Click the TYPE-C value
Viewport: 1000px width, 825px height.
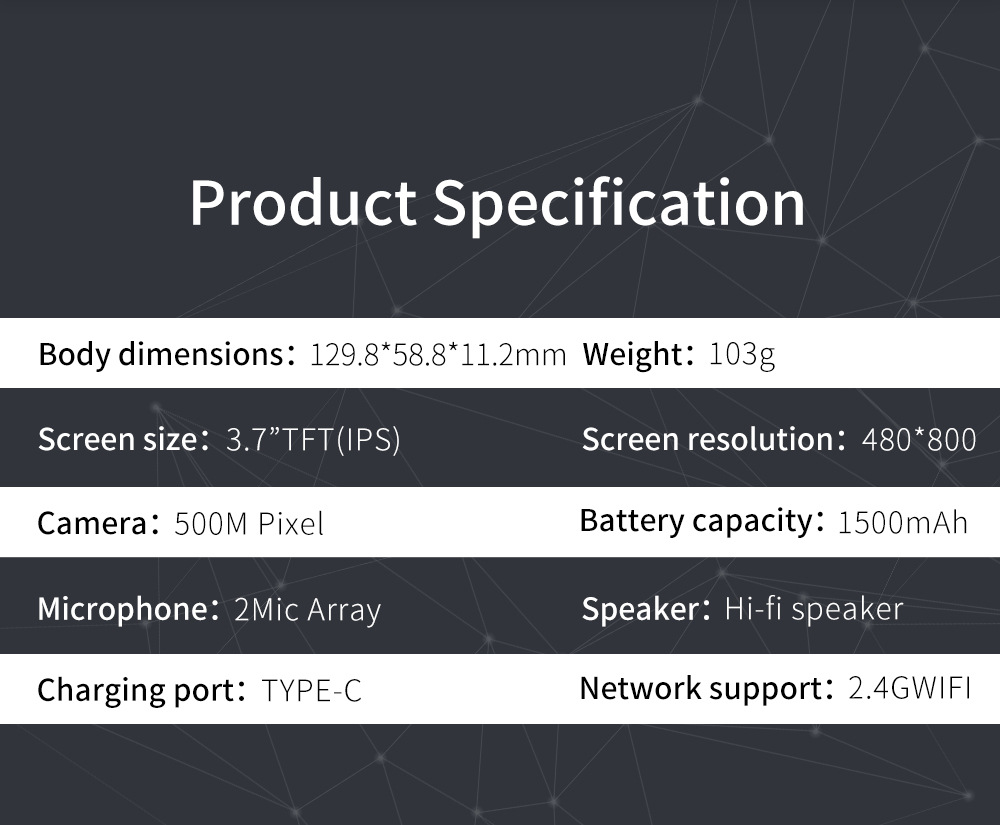(312, 691)
